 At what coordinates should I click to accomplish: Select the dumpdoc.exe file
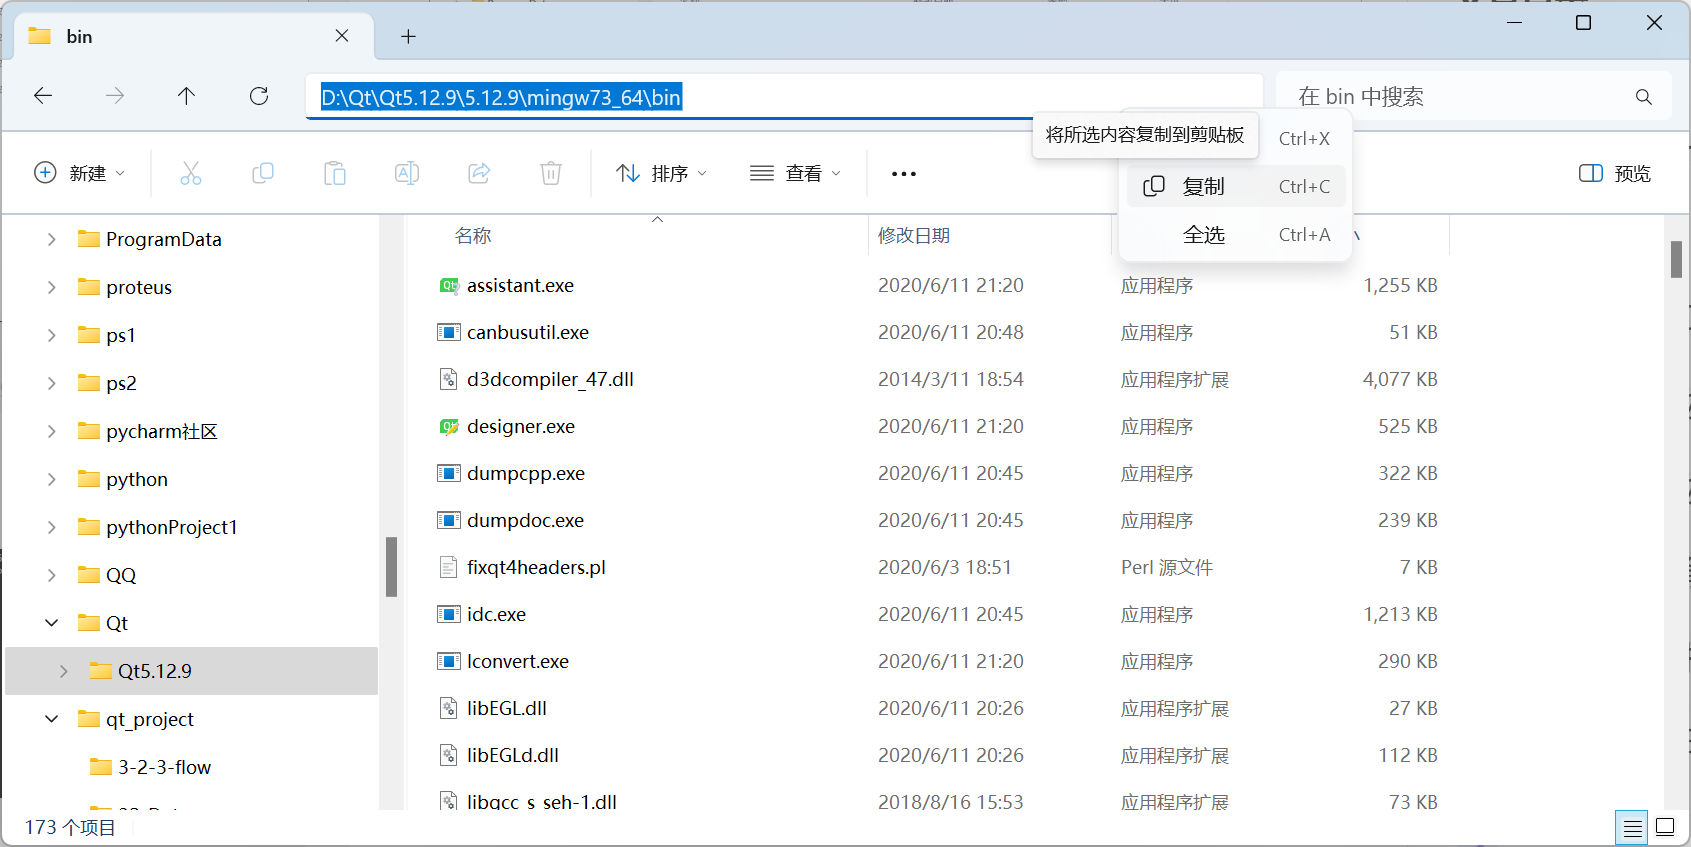(x=525, y=520)
